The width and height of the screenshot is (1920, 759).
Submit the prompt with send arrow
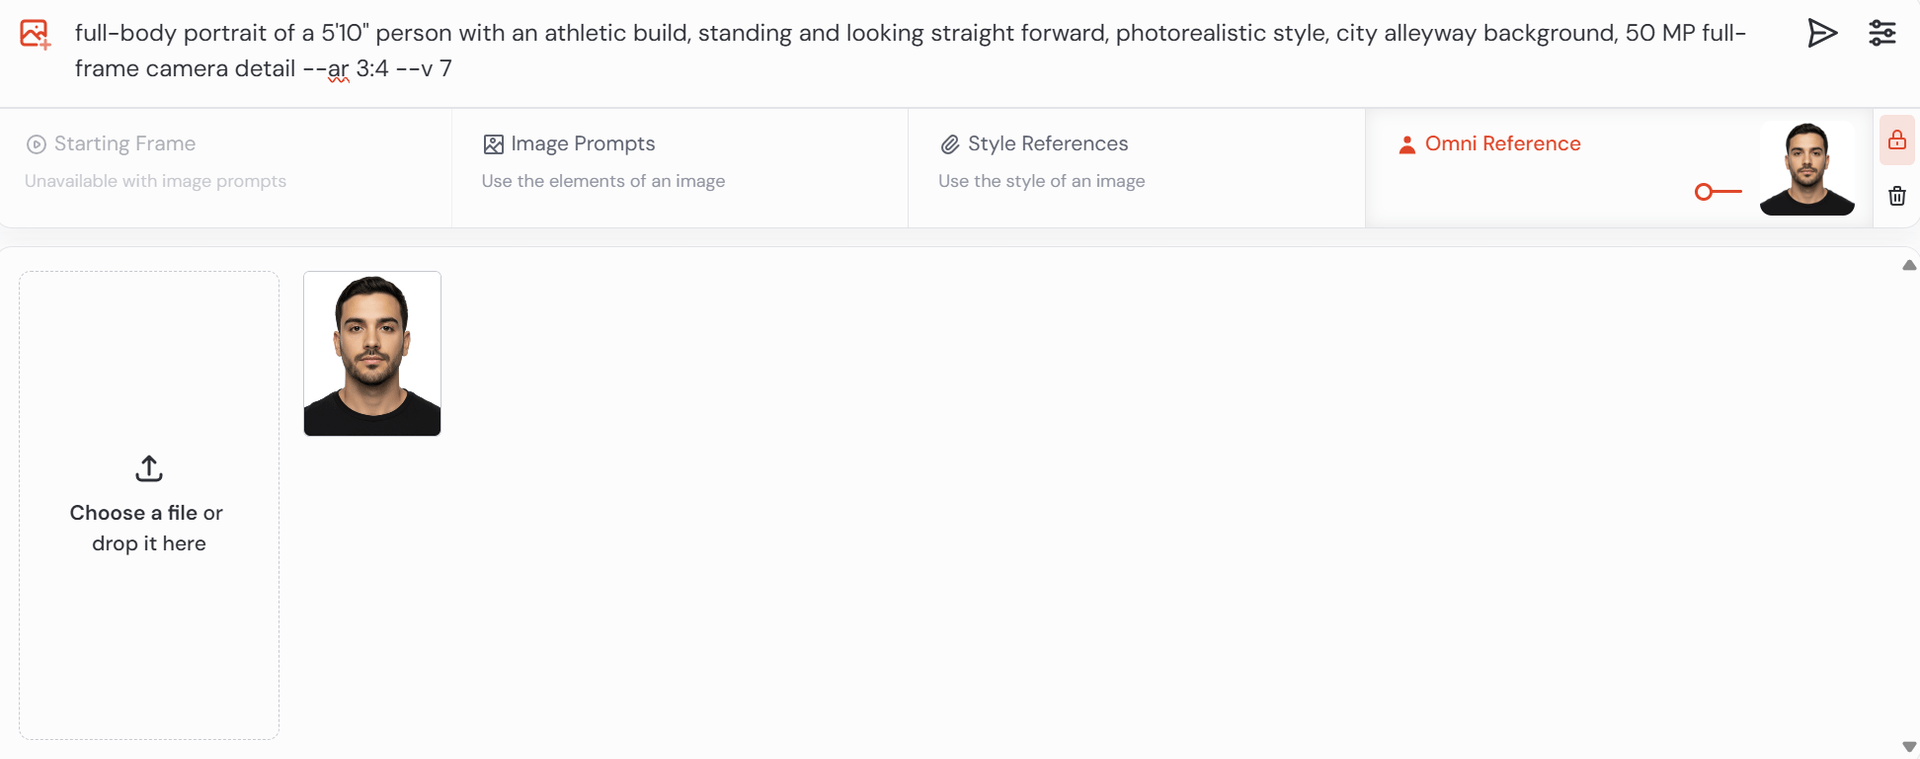[1822, 33]
